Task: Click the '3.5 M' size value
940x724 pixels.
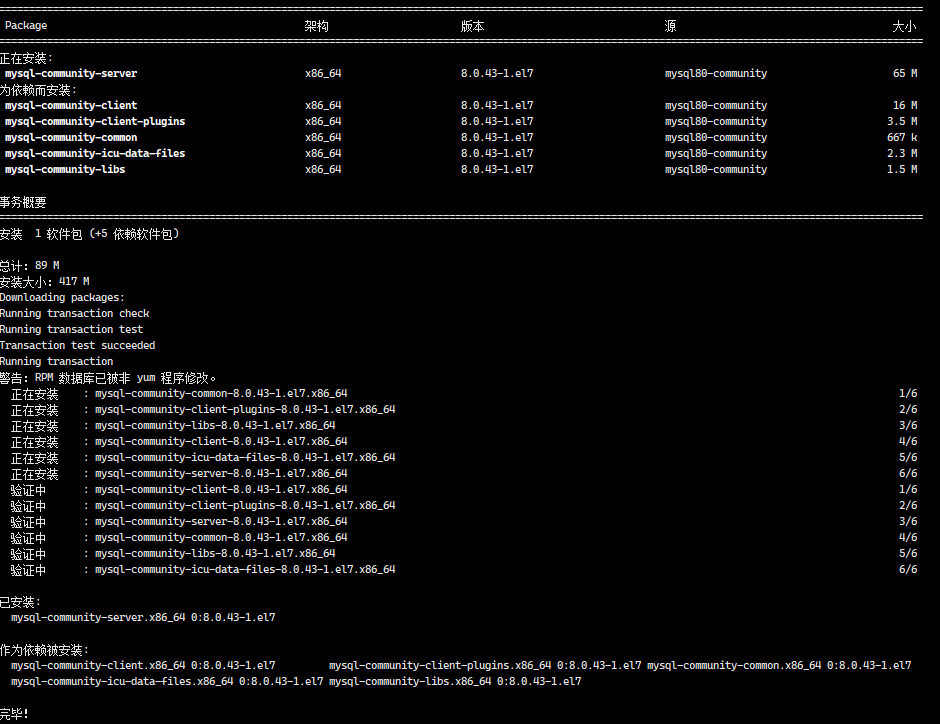Action: pyautogui.click(x=902, y=121)
